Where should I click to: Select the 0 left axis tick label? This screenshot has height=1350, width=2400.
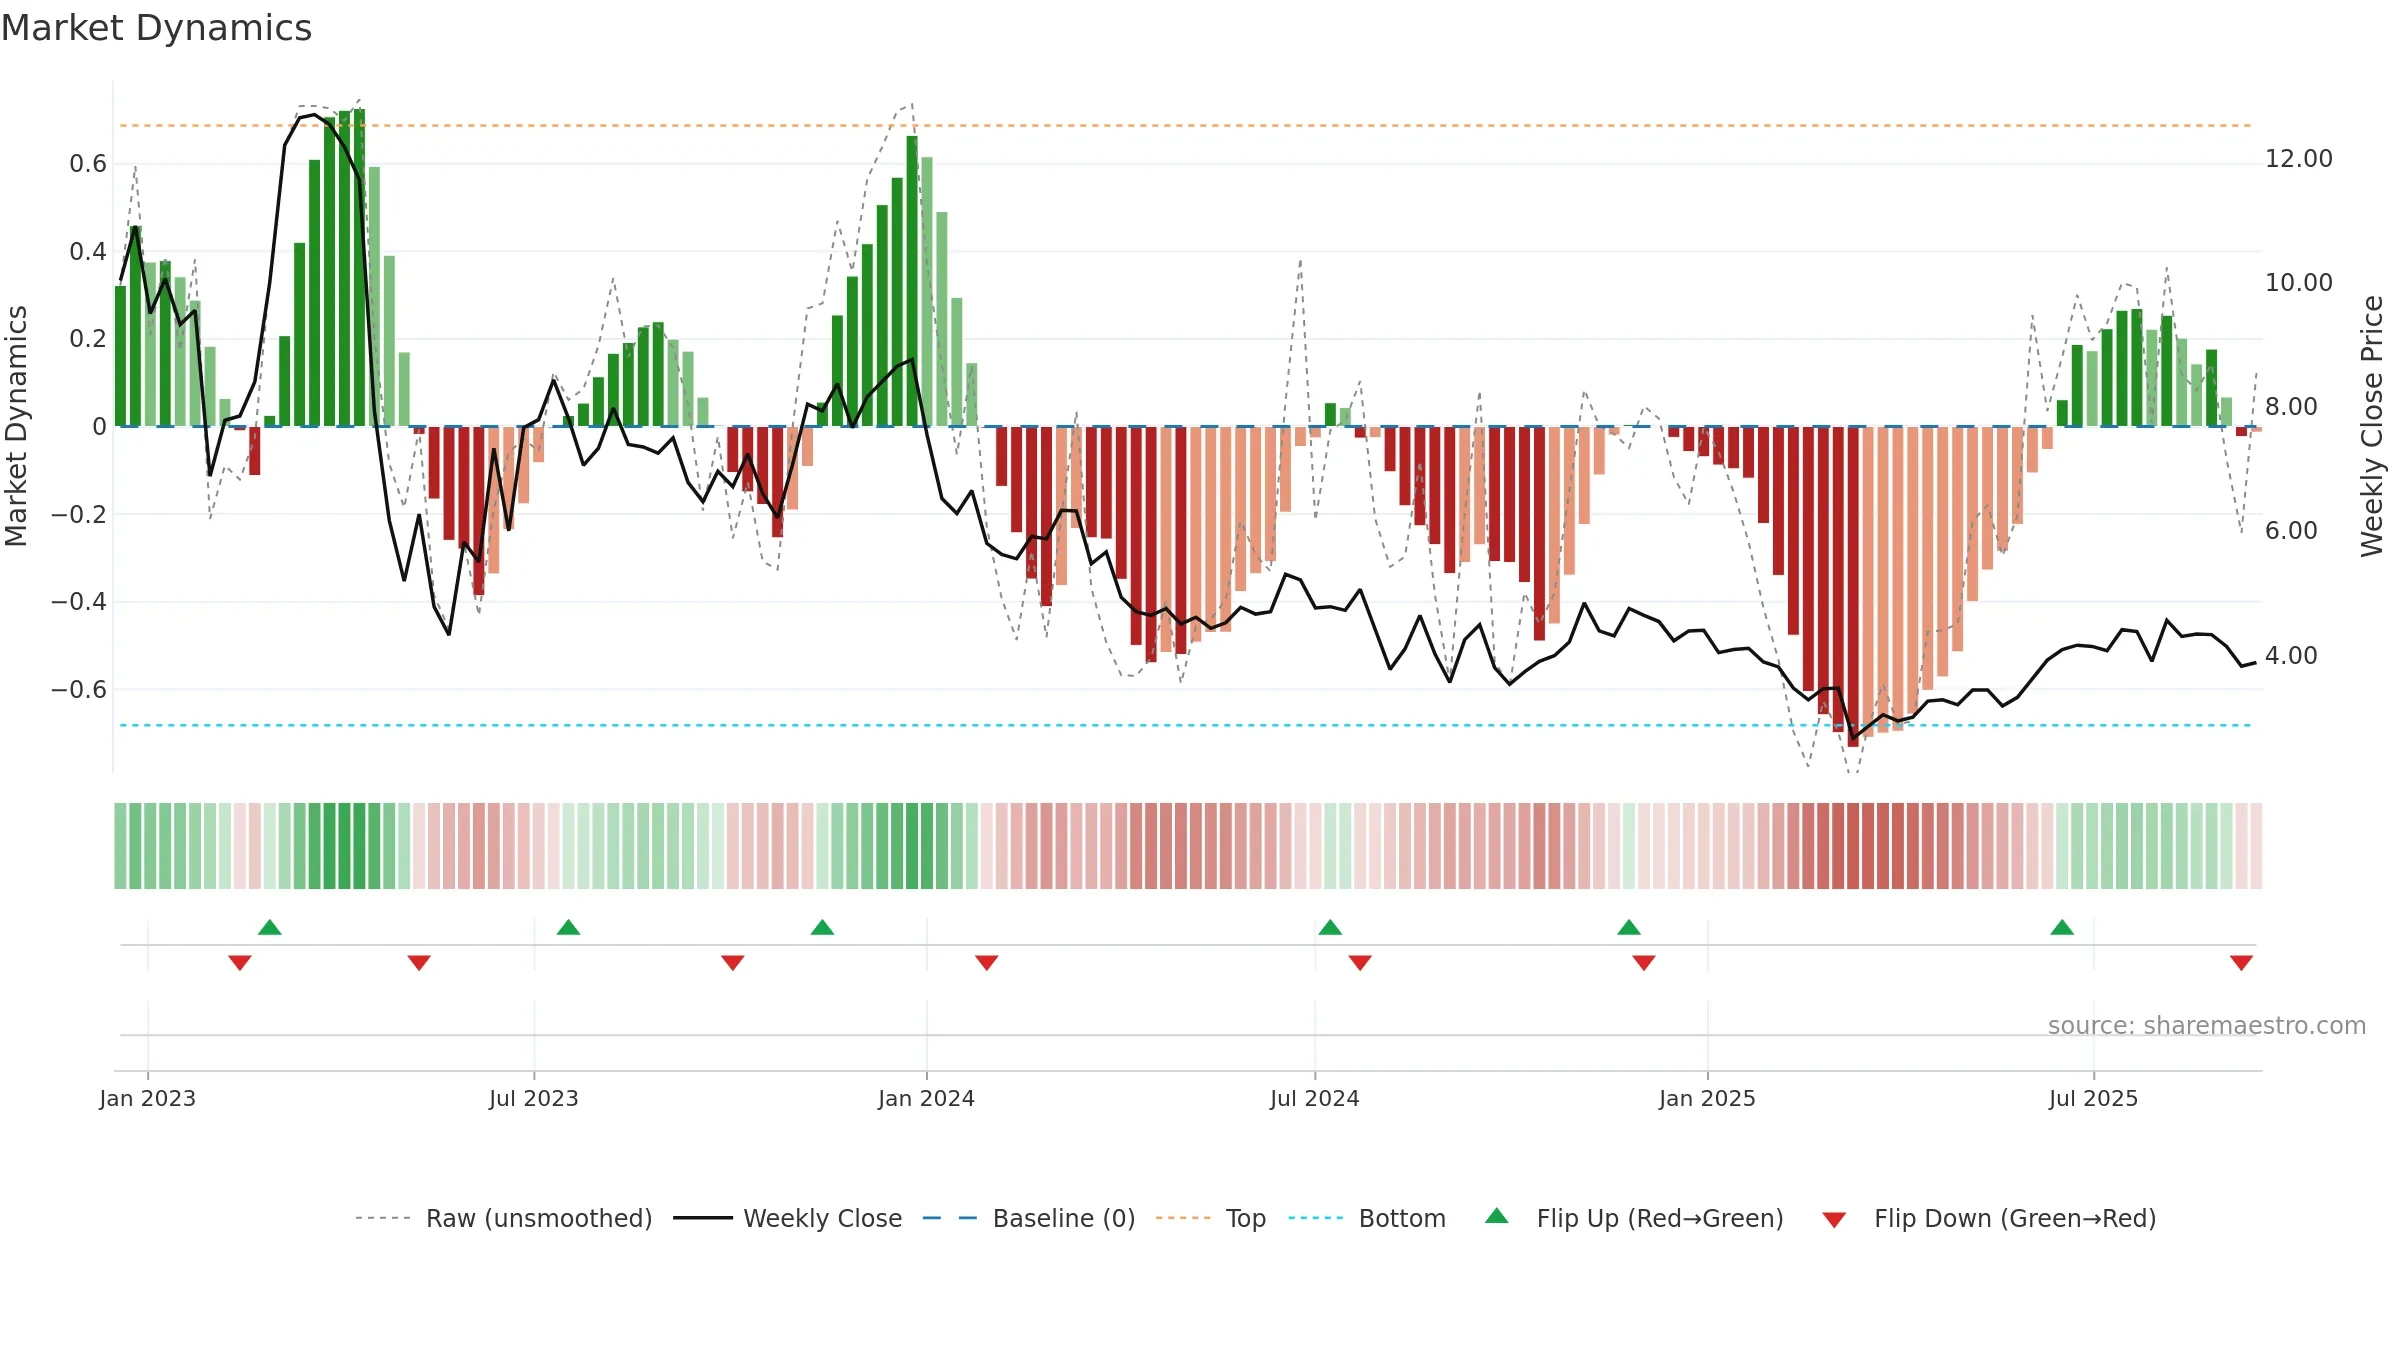click(99, 427)
